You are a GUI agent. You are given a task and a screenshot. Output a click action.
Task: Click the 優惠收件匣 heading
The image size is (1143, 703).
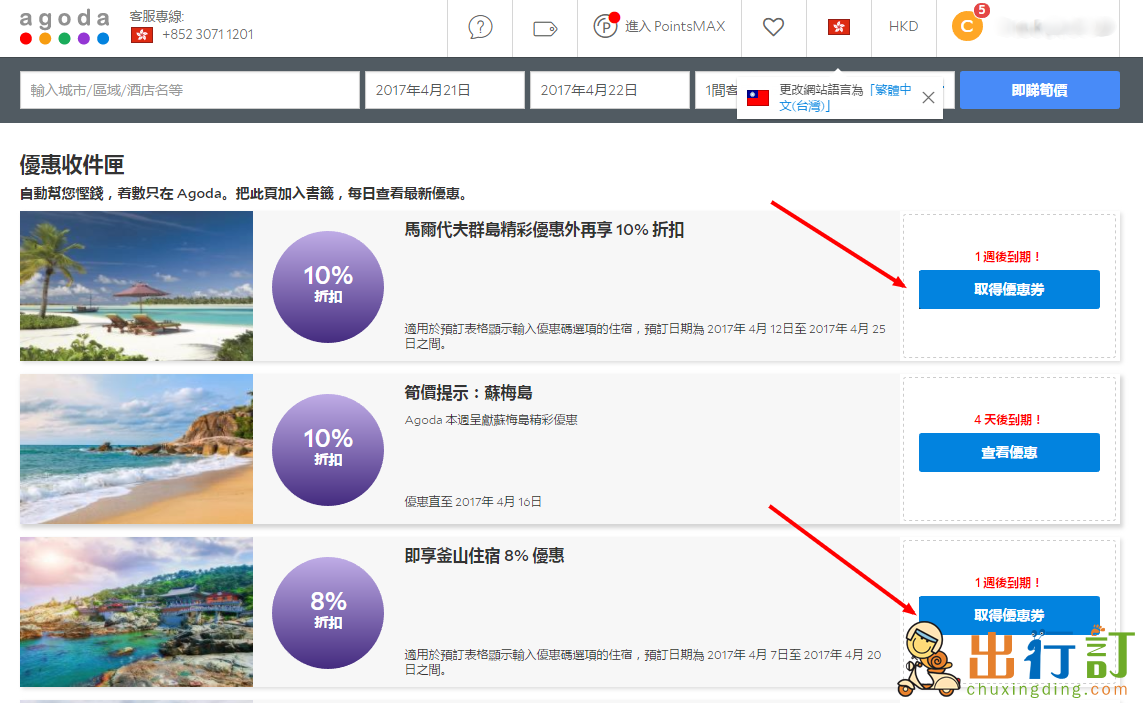click(71, 165)
